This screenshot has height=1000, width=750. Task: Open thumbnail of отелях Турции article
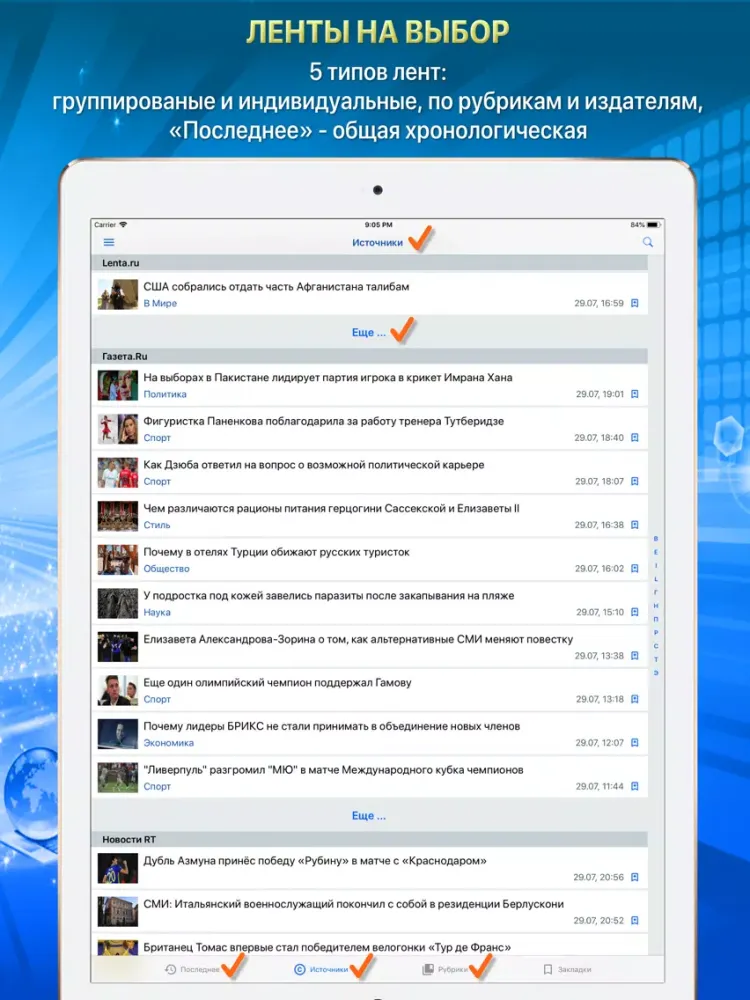coord(118,560)
